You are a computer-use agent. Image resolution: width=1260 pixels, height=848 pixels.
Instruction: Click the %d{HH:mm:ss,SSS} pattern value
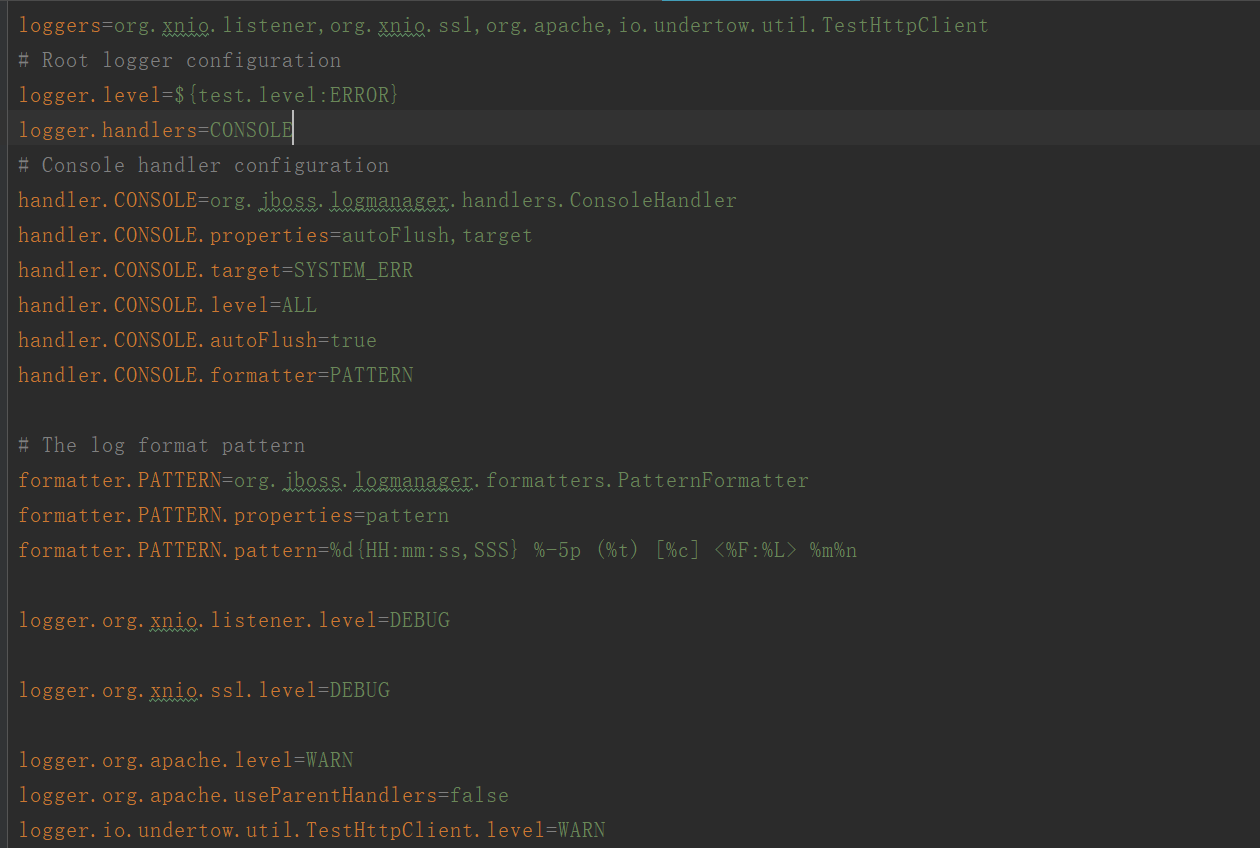point(425,550)
